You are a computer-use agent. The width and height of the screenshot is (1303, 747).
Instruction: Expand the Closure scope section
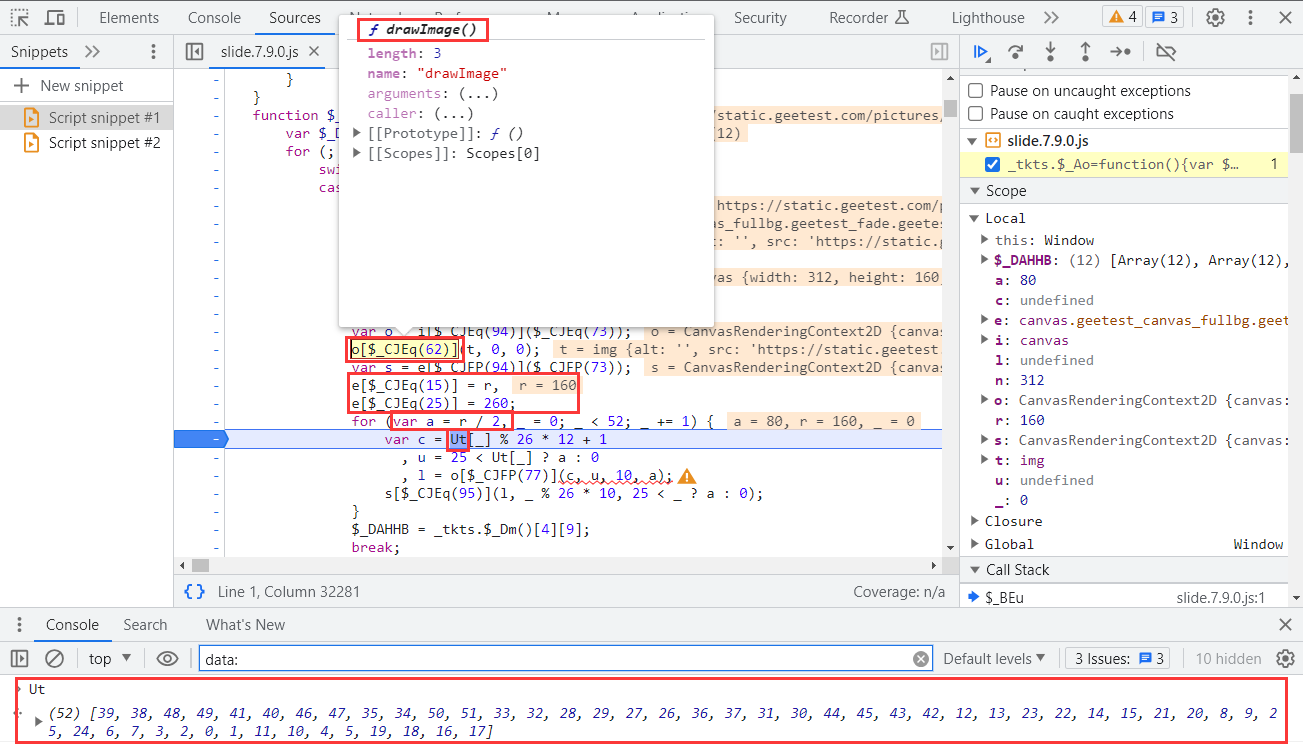[976, 521]
